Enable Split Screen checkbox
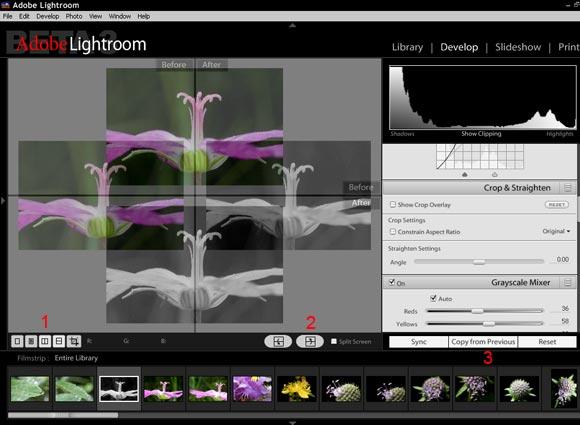 (334, 341)
